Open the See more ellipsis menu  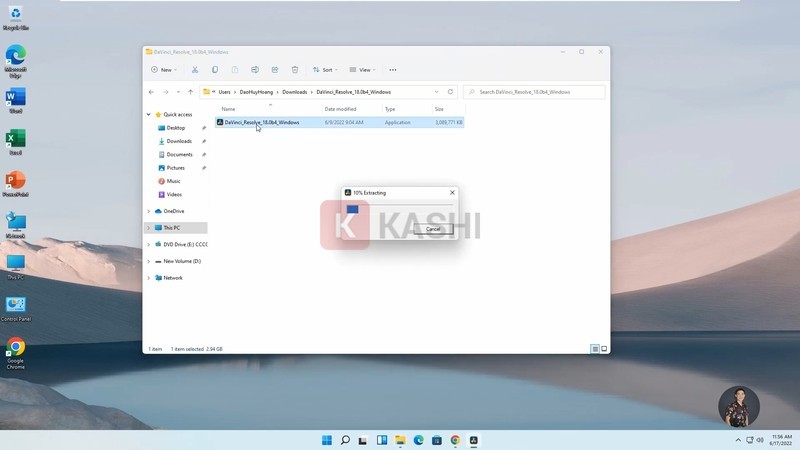[x=393, y=70]
